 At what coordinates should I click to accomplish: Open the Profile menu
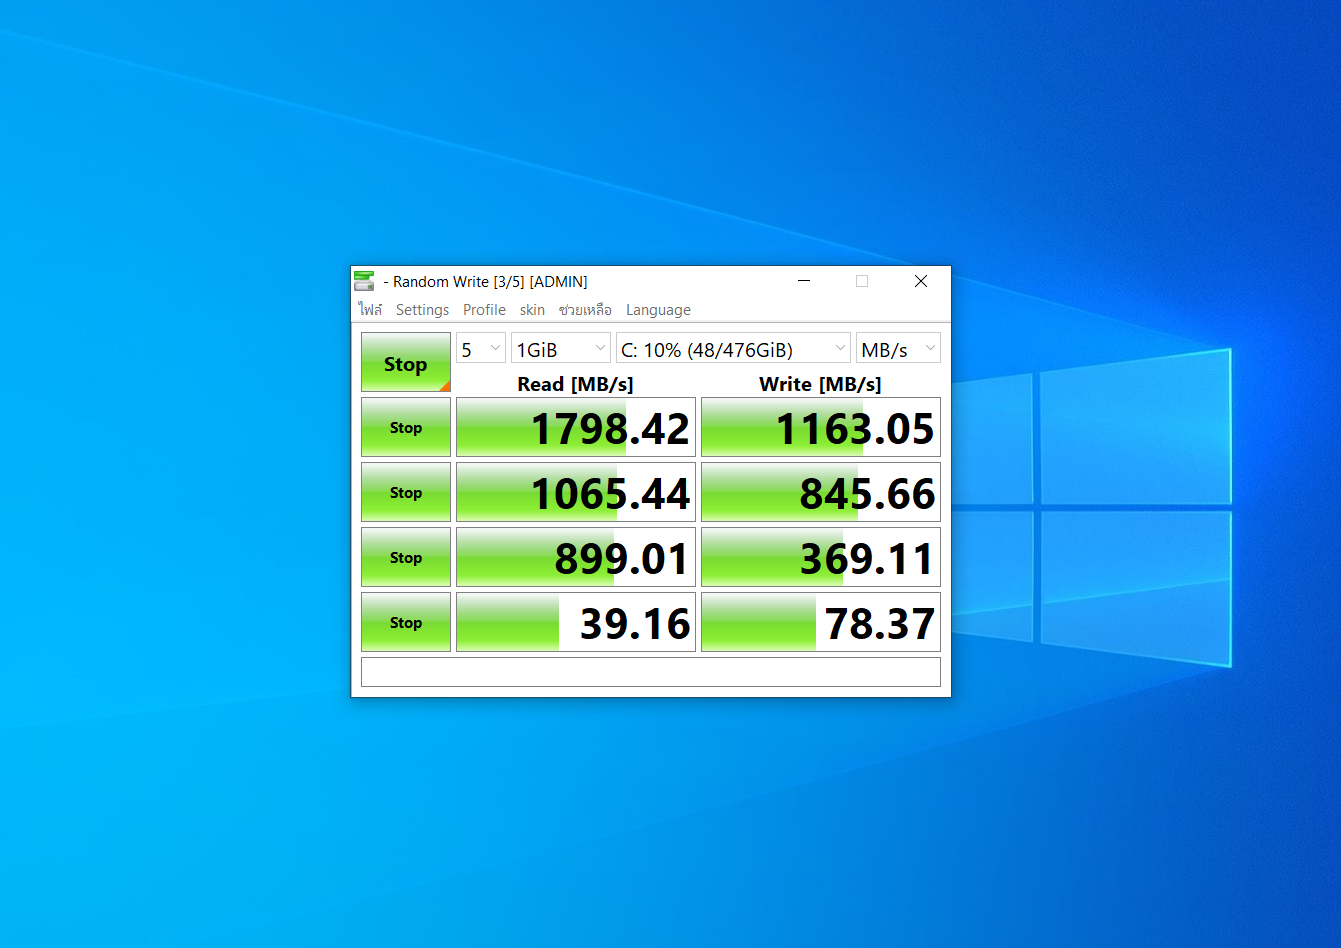point(484,310)
